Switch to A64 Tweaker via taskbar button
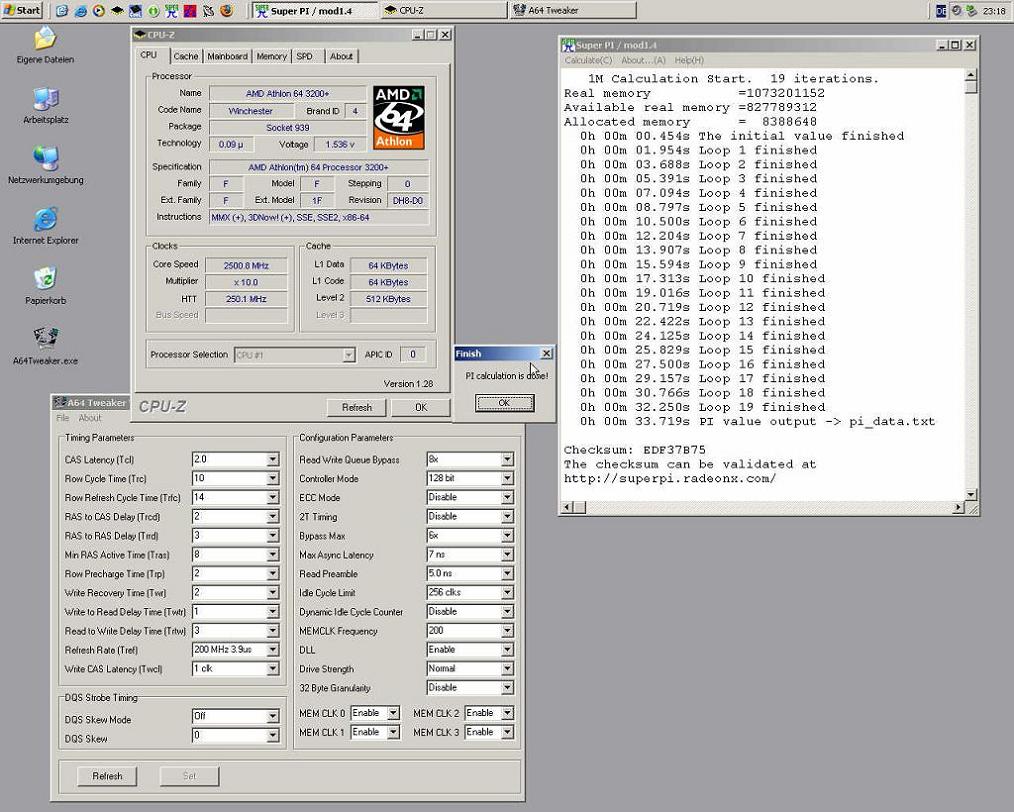The height and width of the screenshot is (812, 1014). pyautogui.click(x=573, y=10)
